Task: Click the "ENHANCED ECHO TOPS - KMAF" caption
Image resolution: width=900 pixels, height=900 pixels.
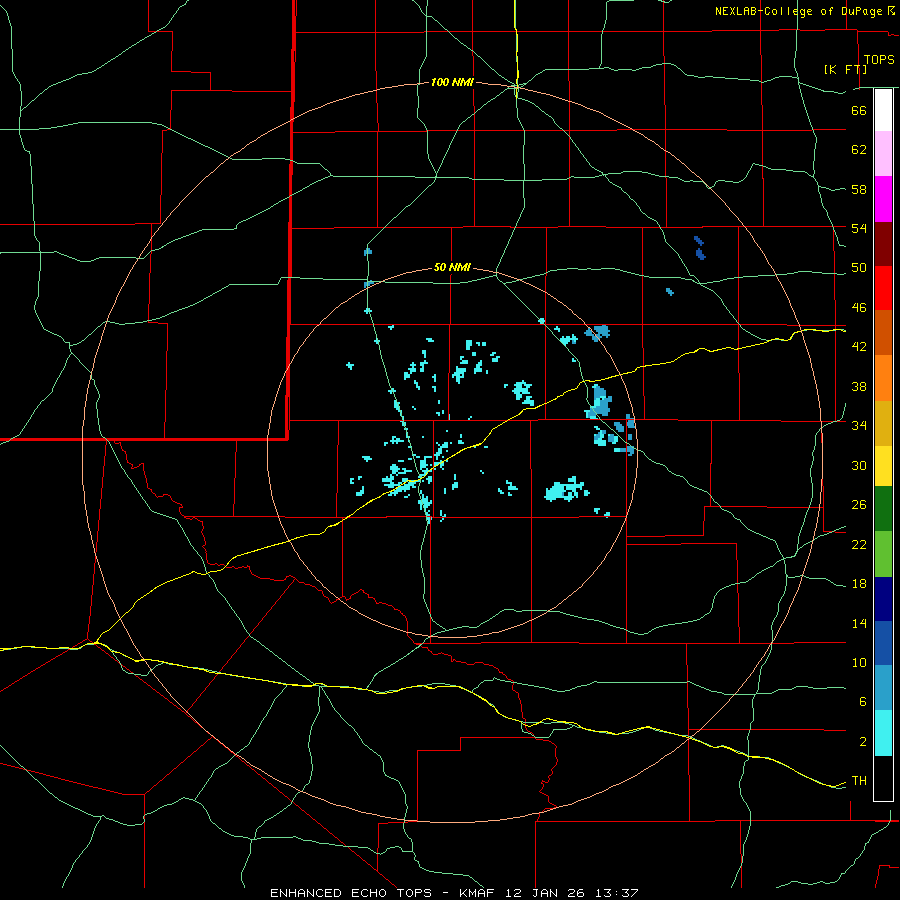Action: (x=382, y=893)
